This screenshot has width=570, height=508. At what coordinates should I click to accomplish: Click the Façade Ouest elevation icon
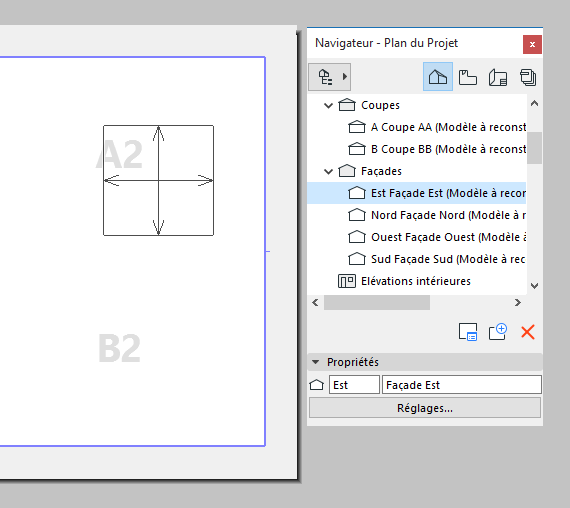(357, 237)
